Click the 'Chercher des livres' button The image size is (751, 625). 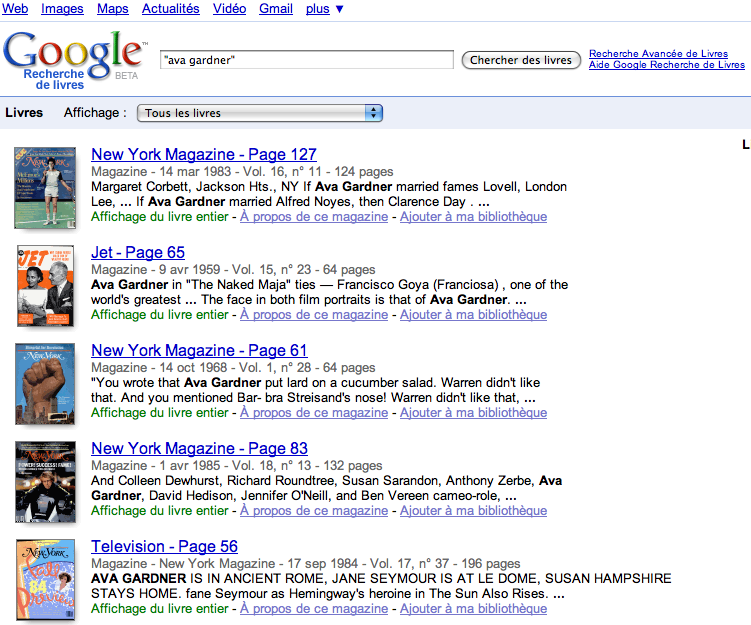521,60
